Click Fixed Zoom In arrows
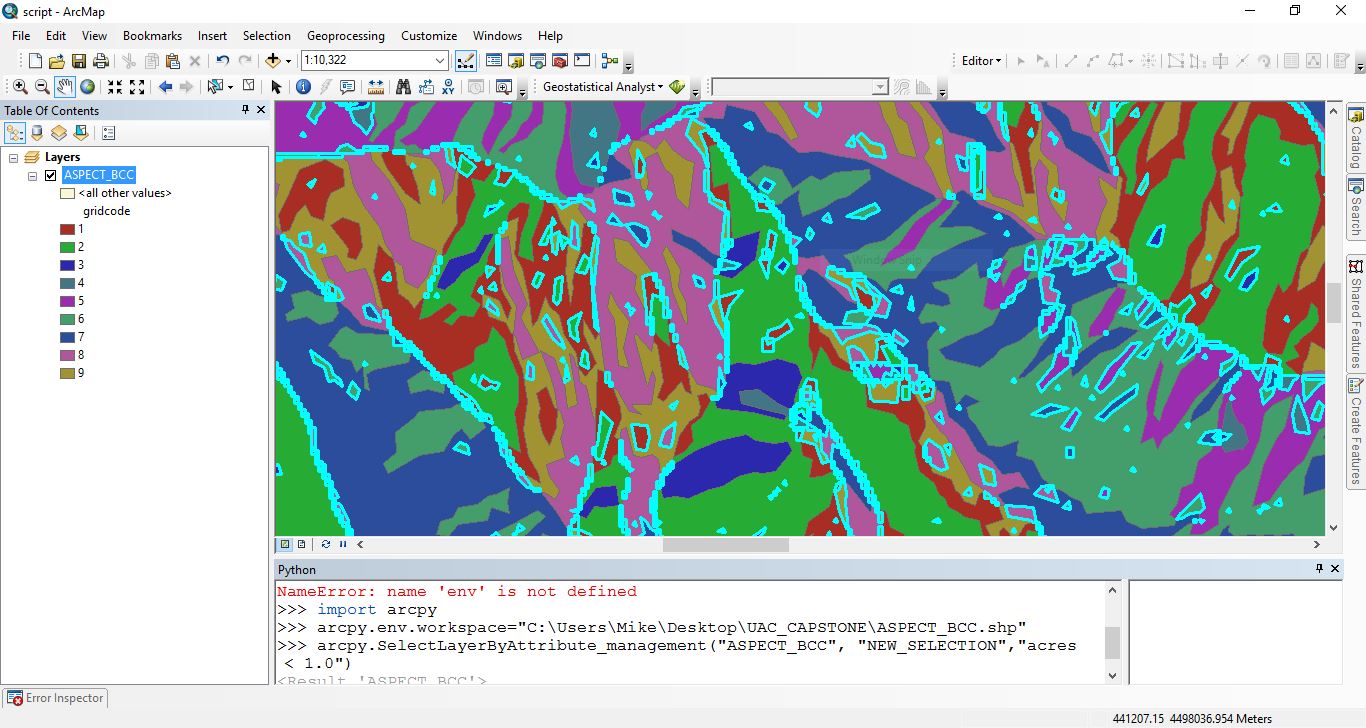 115,87
